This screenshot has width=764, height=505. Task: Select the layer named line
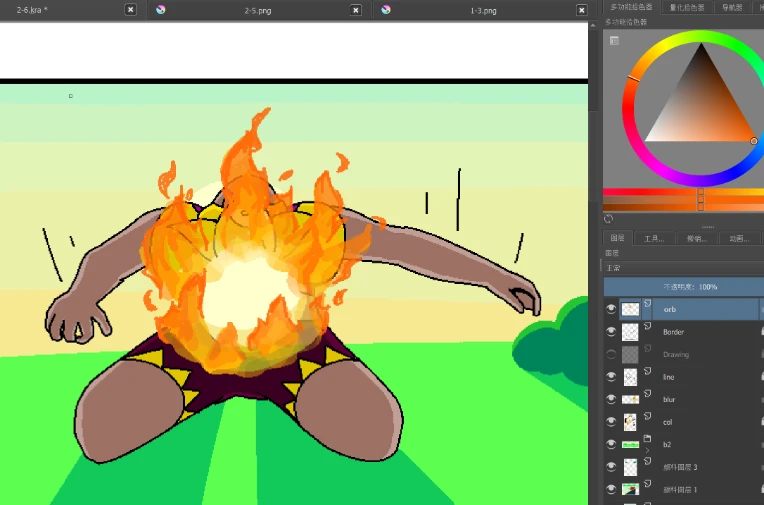point(668,377)
